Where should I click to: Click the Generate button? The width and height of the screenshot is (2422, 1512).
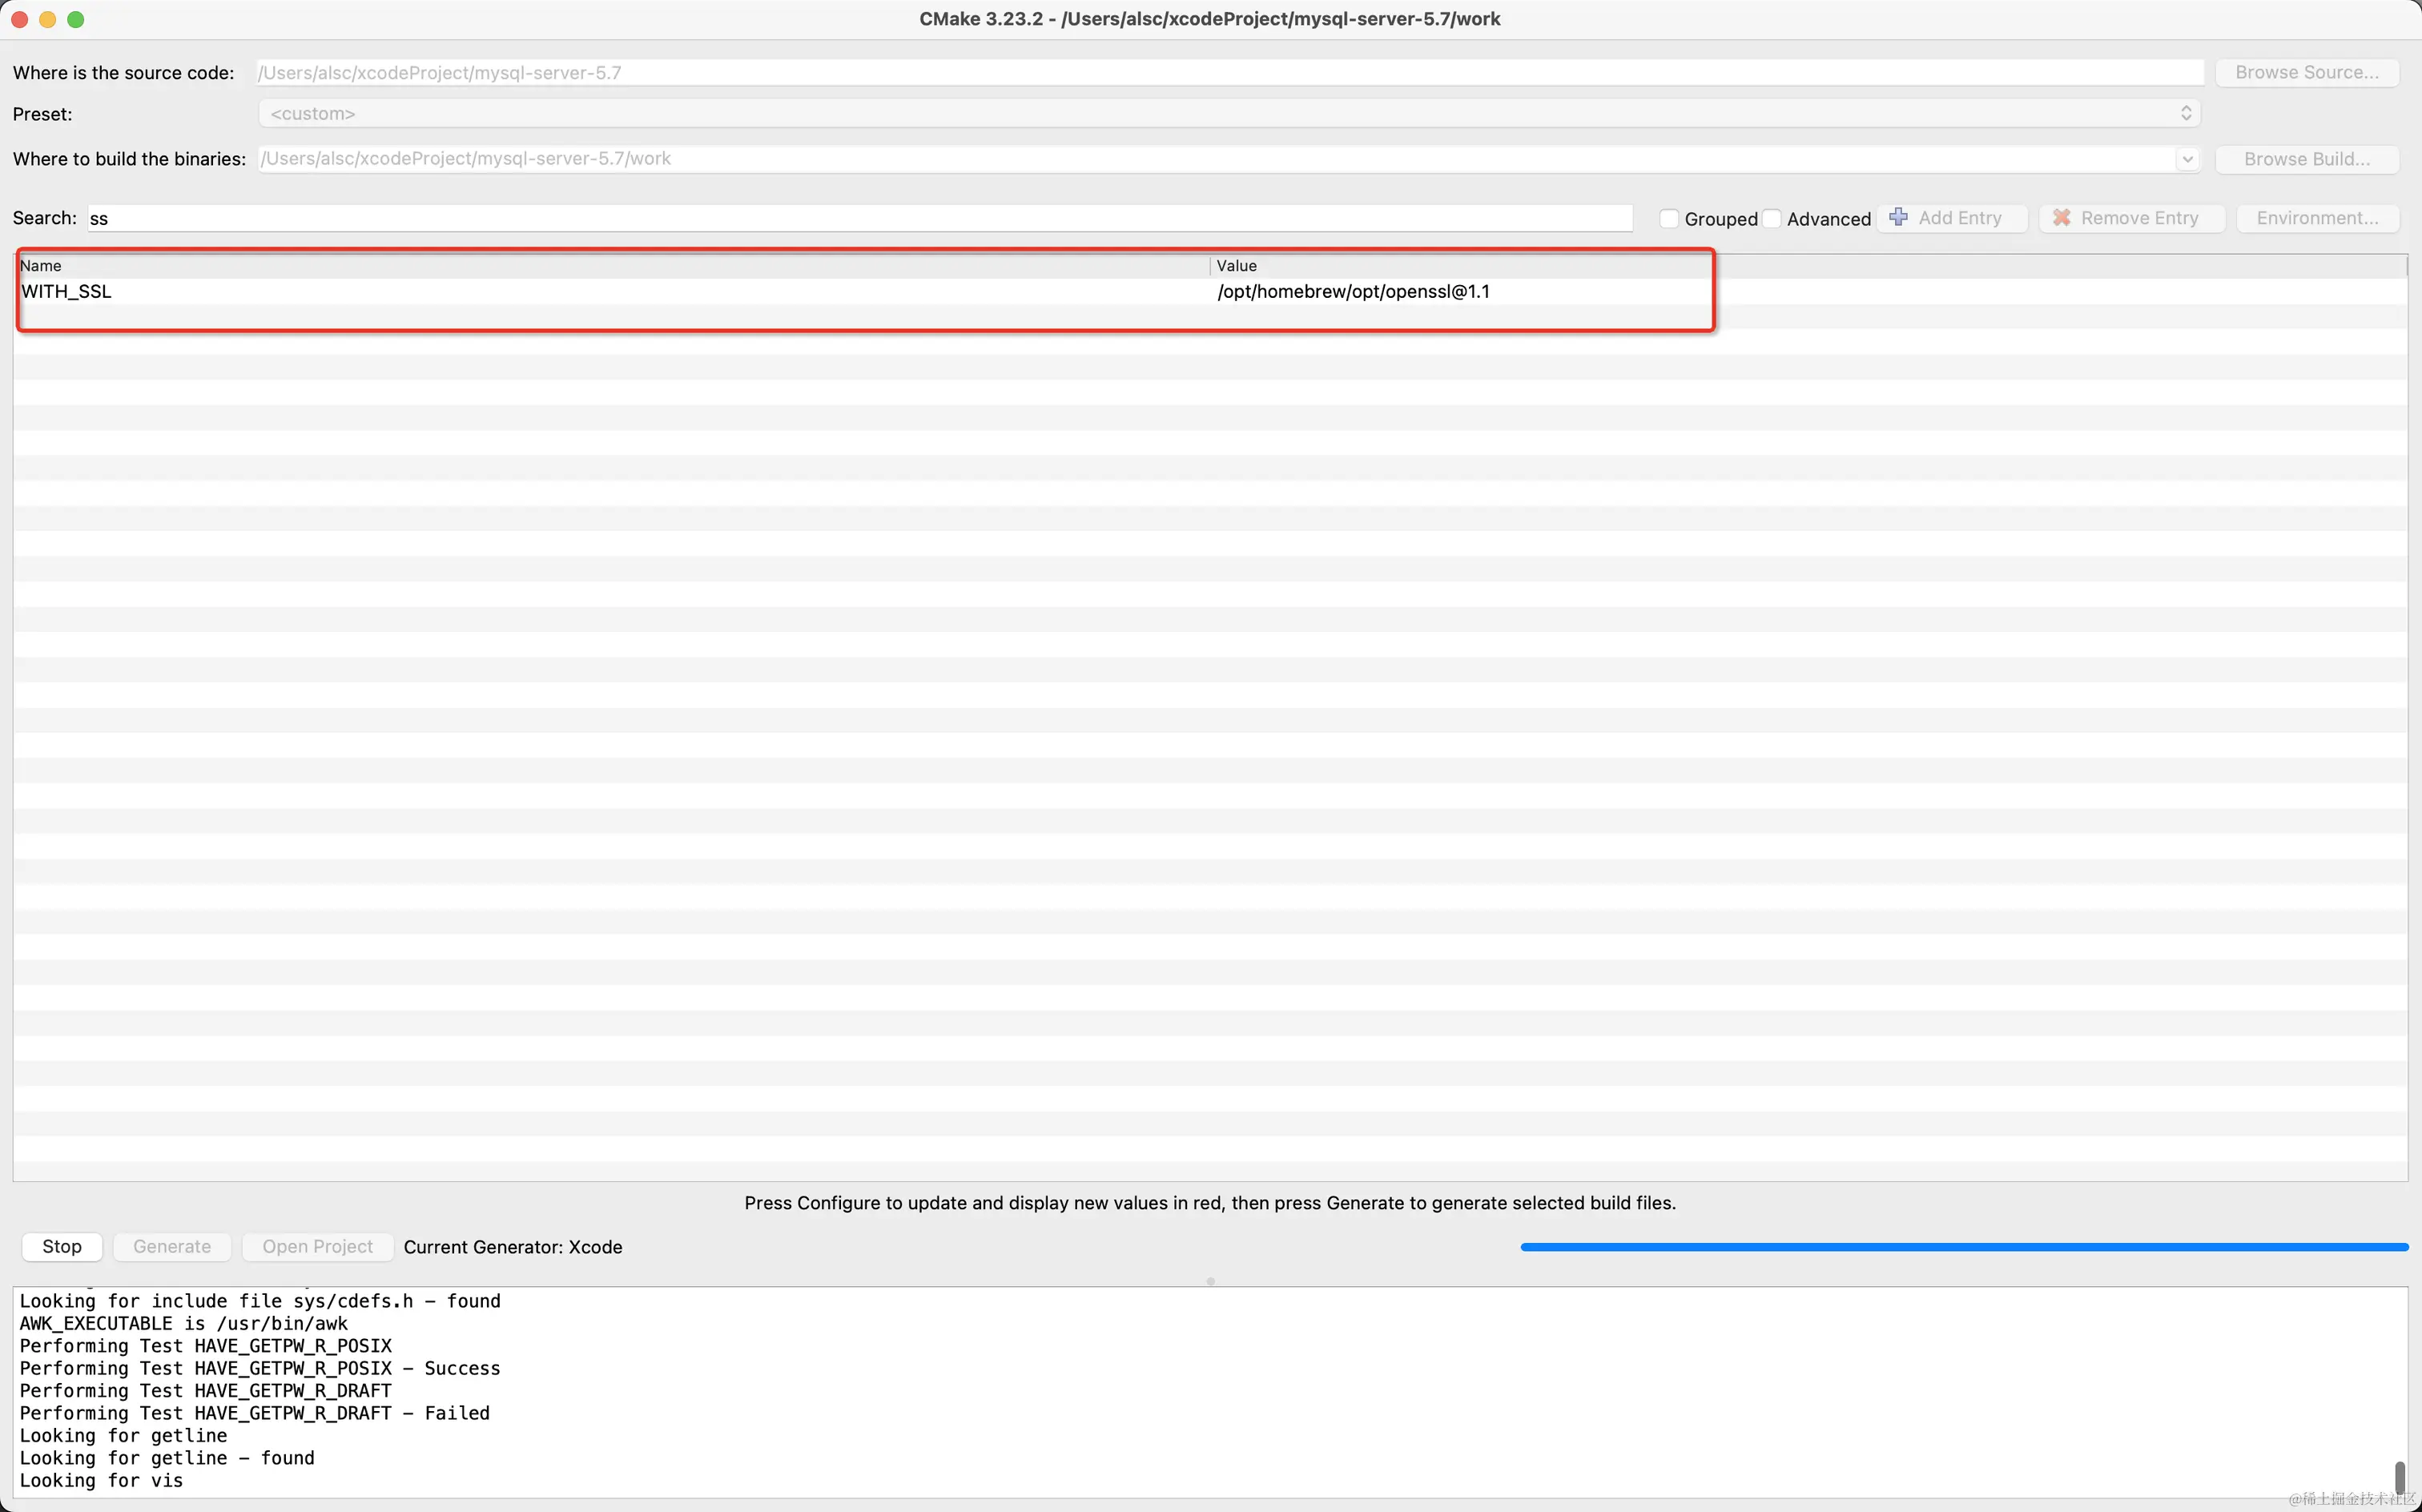coord(172,1246)
